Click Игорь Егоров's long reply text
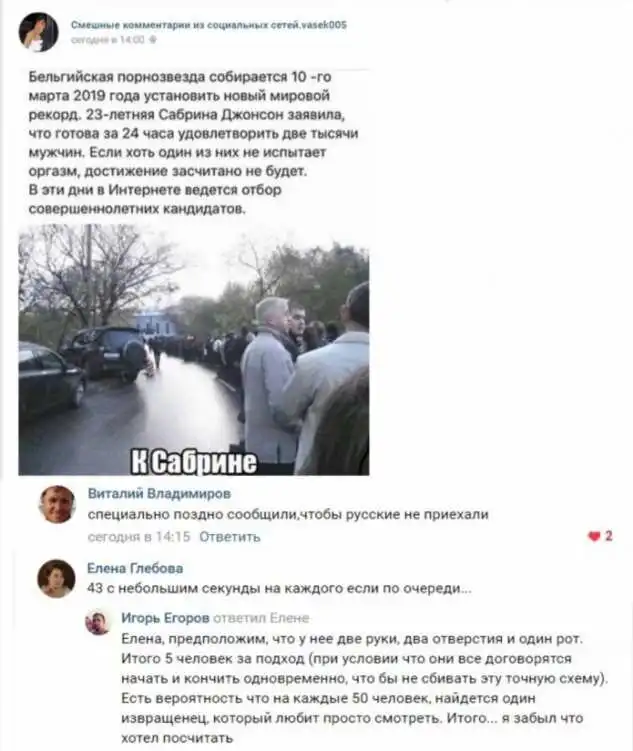Viewport: 633px width, 751px height. [x=364, y=688]
